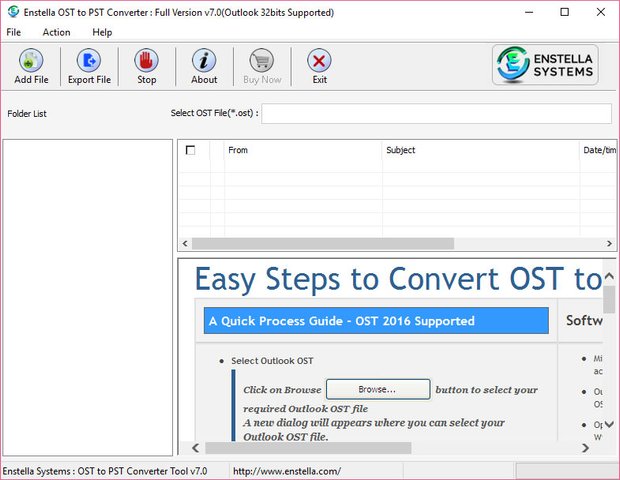Click the app icon in title bar
Viewport: 620px width, 480px height.
click(x=13, y=12)
